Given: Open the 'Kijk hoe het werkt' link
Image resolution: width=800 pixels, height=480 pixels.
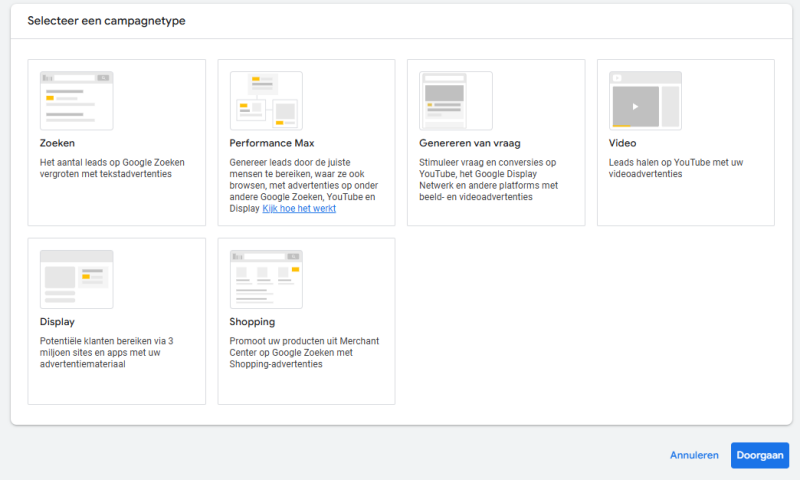Looking at the screenshot, I should pos(299,209).
